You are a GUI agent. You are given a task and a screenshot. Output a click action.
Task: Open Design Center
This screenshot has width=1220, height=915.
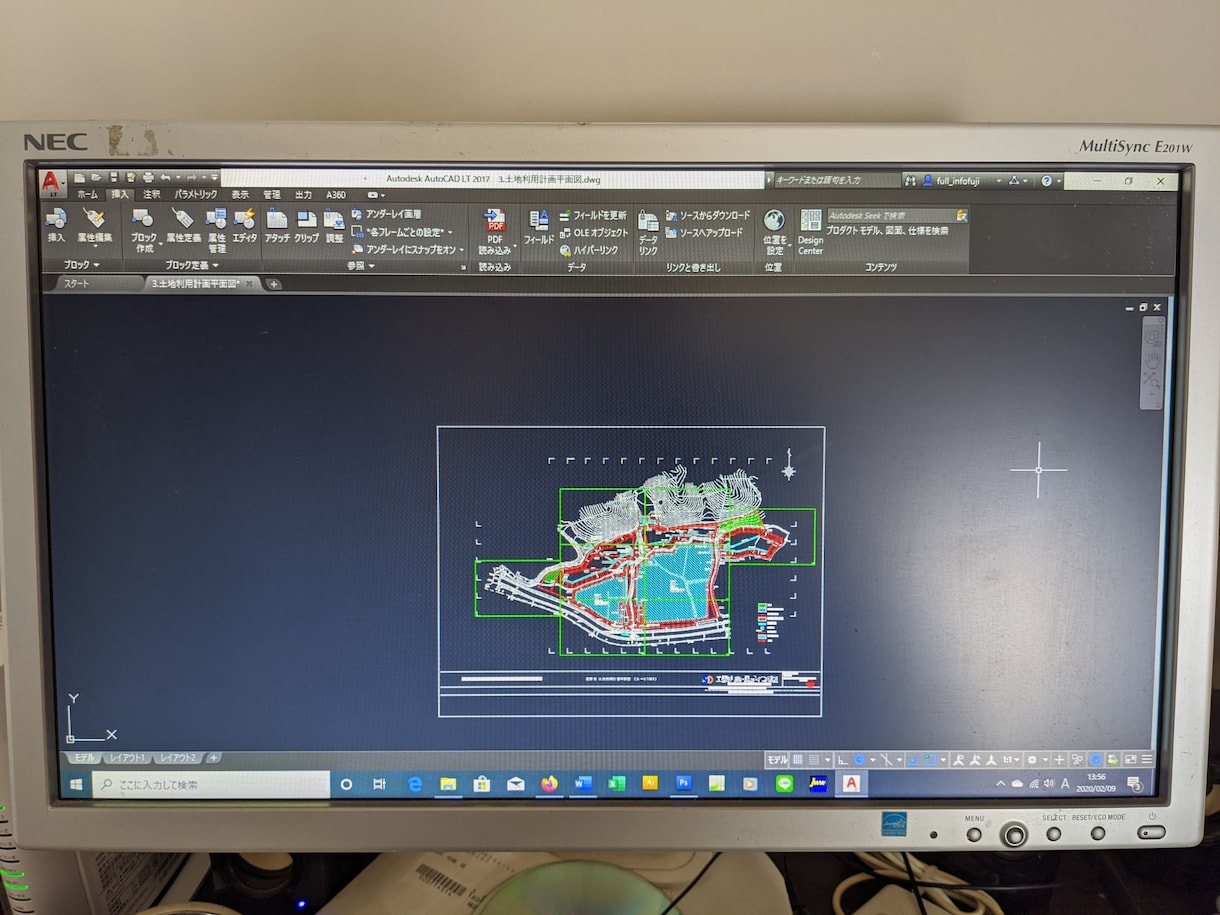pos(810,231)
